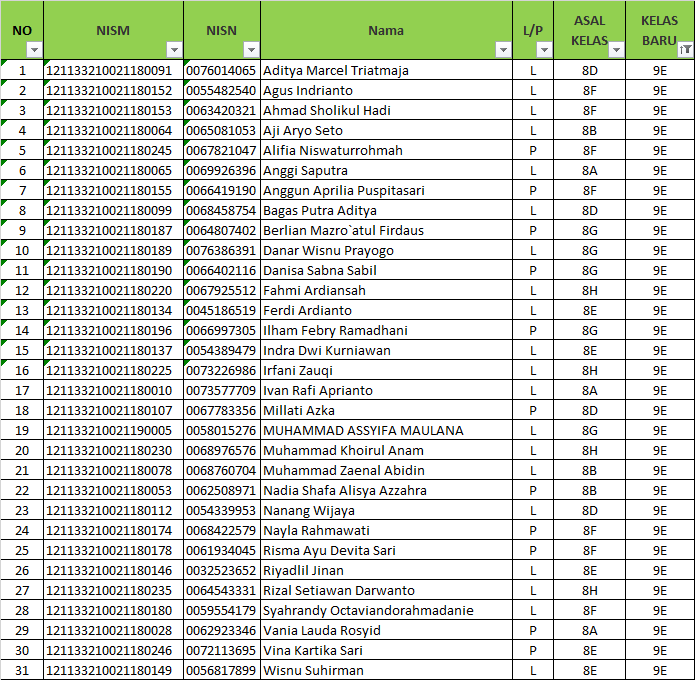Select the name cell Riyadlil Jinan
Viewport: 695px width, 680px height.
(387, 571)
